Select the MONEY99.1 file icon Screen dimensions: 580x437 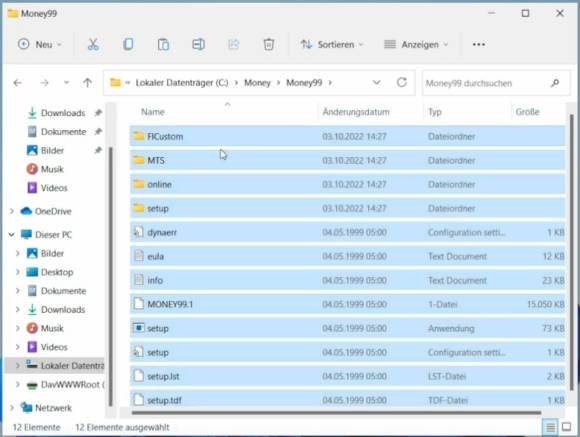click(x=139, y=304)
